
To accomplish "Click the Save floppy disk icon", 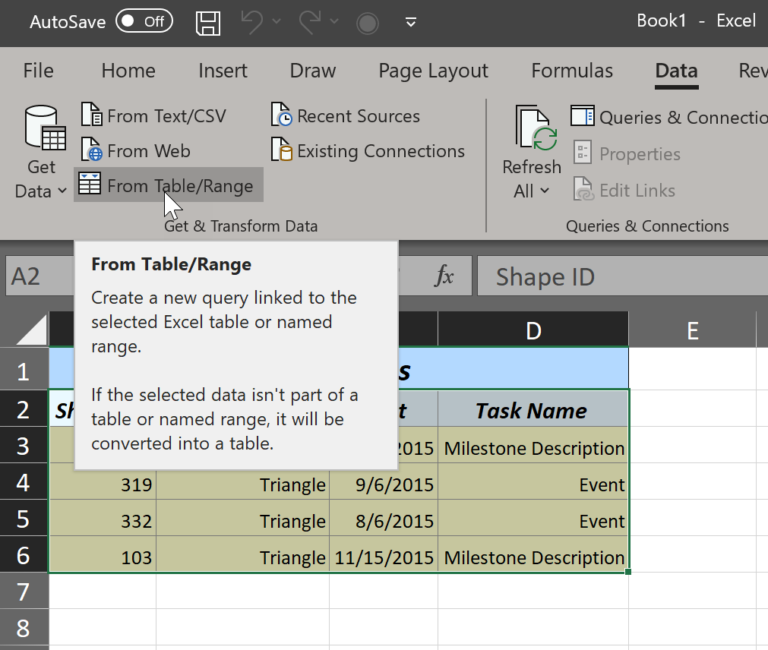I will (x=208, y=23).
